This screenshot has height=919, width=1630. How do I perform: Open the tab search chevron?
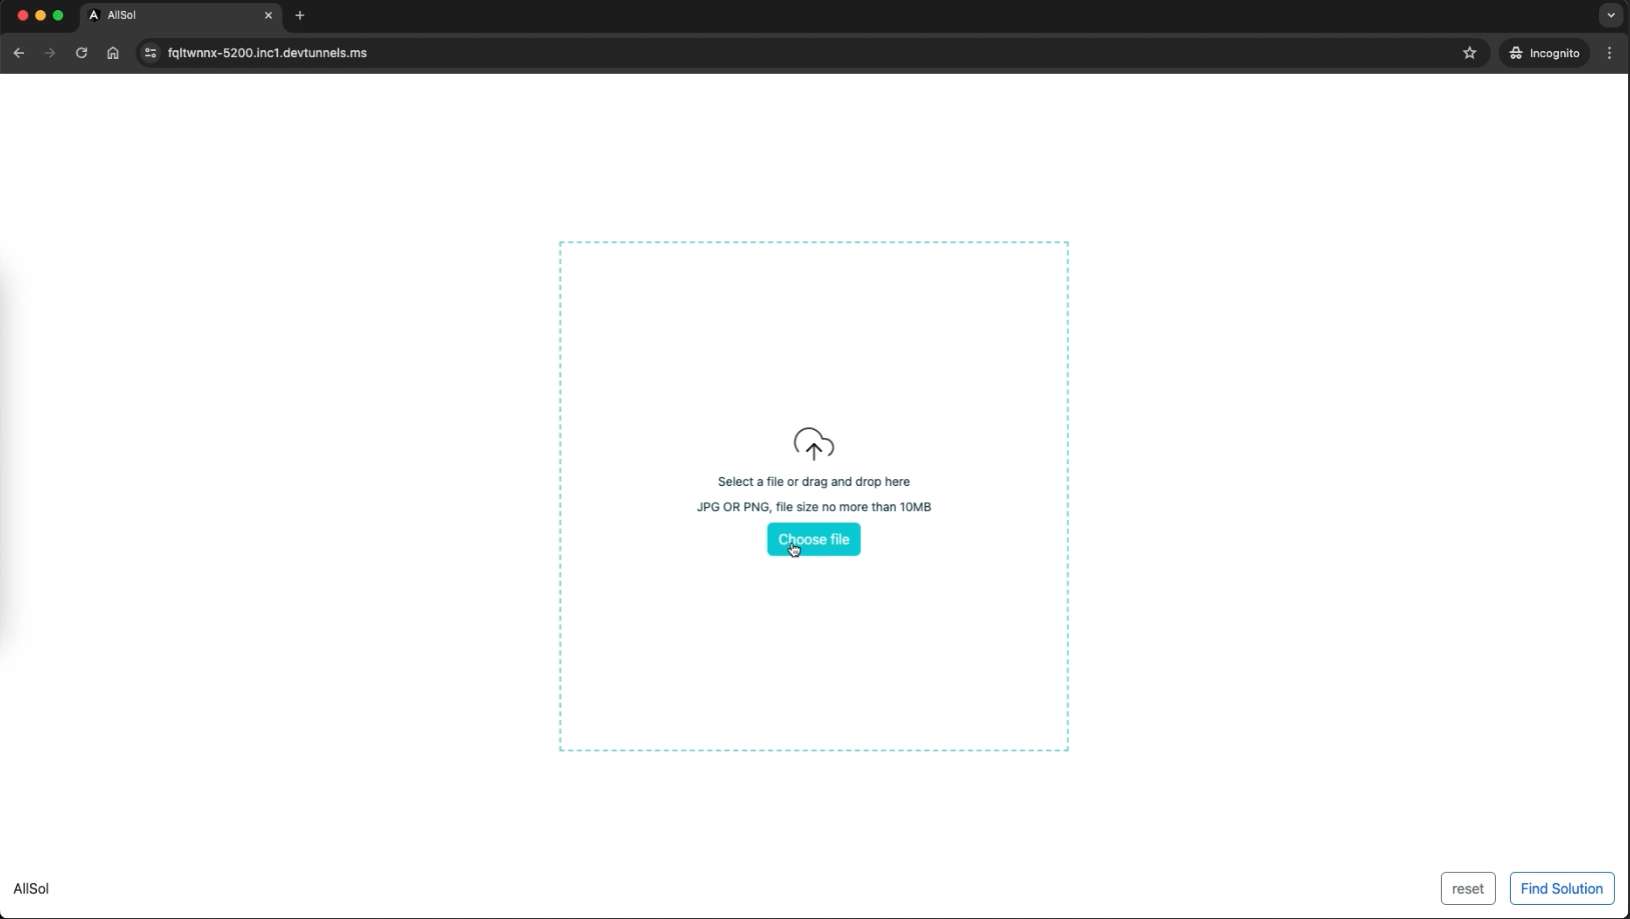[x=1609, y=15]
